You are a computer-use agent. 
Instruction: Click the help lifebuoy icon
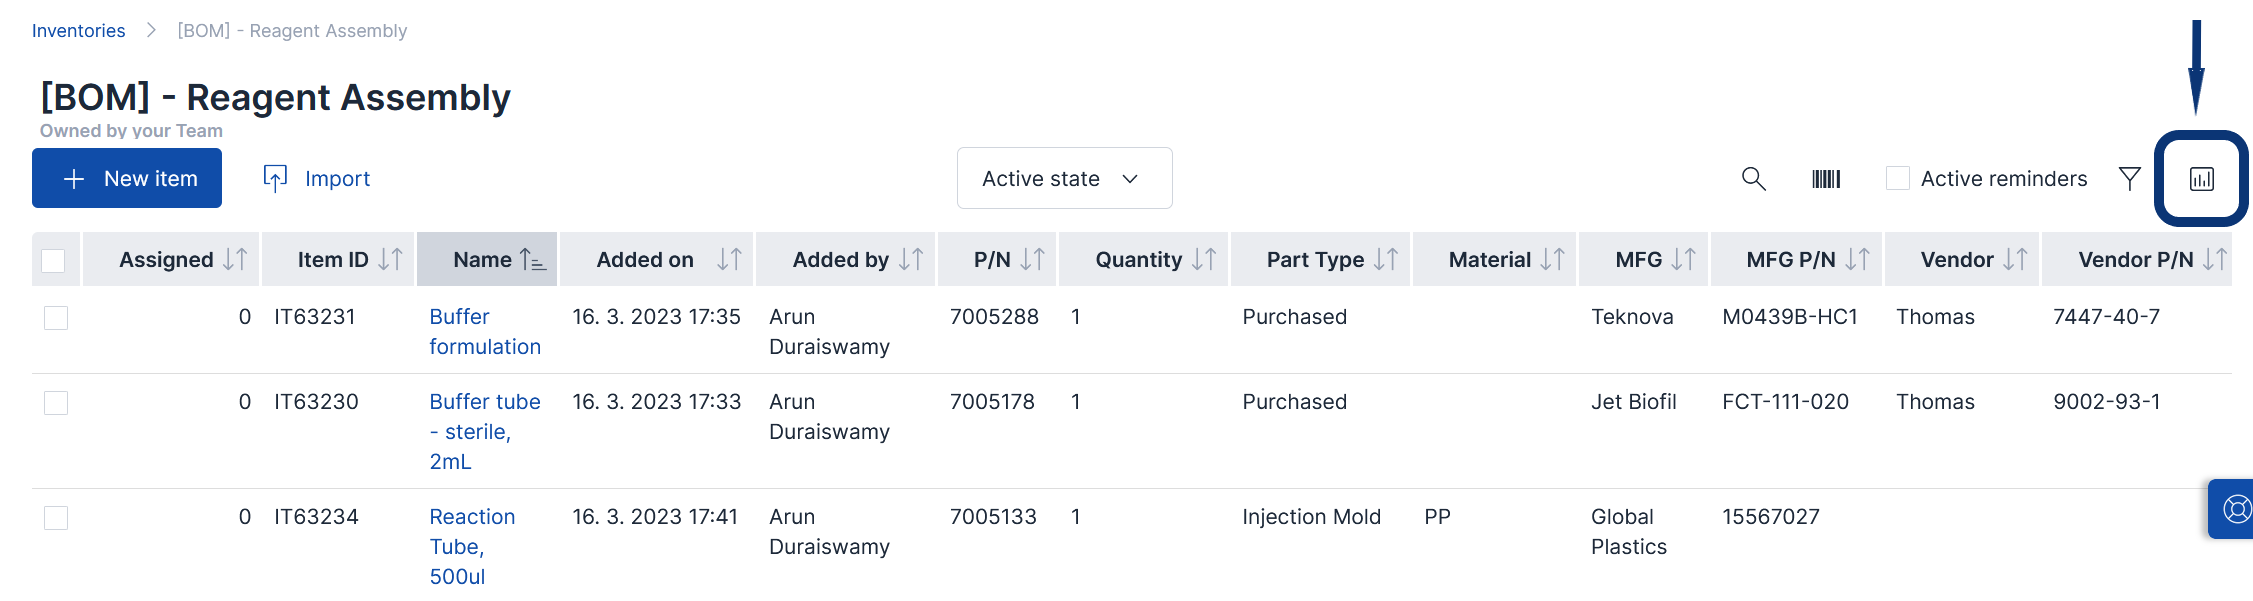2236,509
